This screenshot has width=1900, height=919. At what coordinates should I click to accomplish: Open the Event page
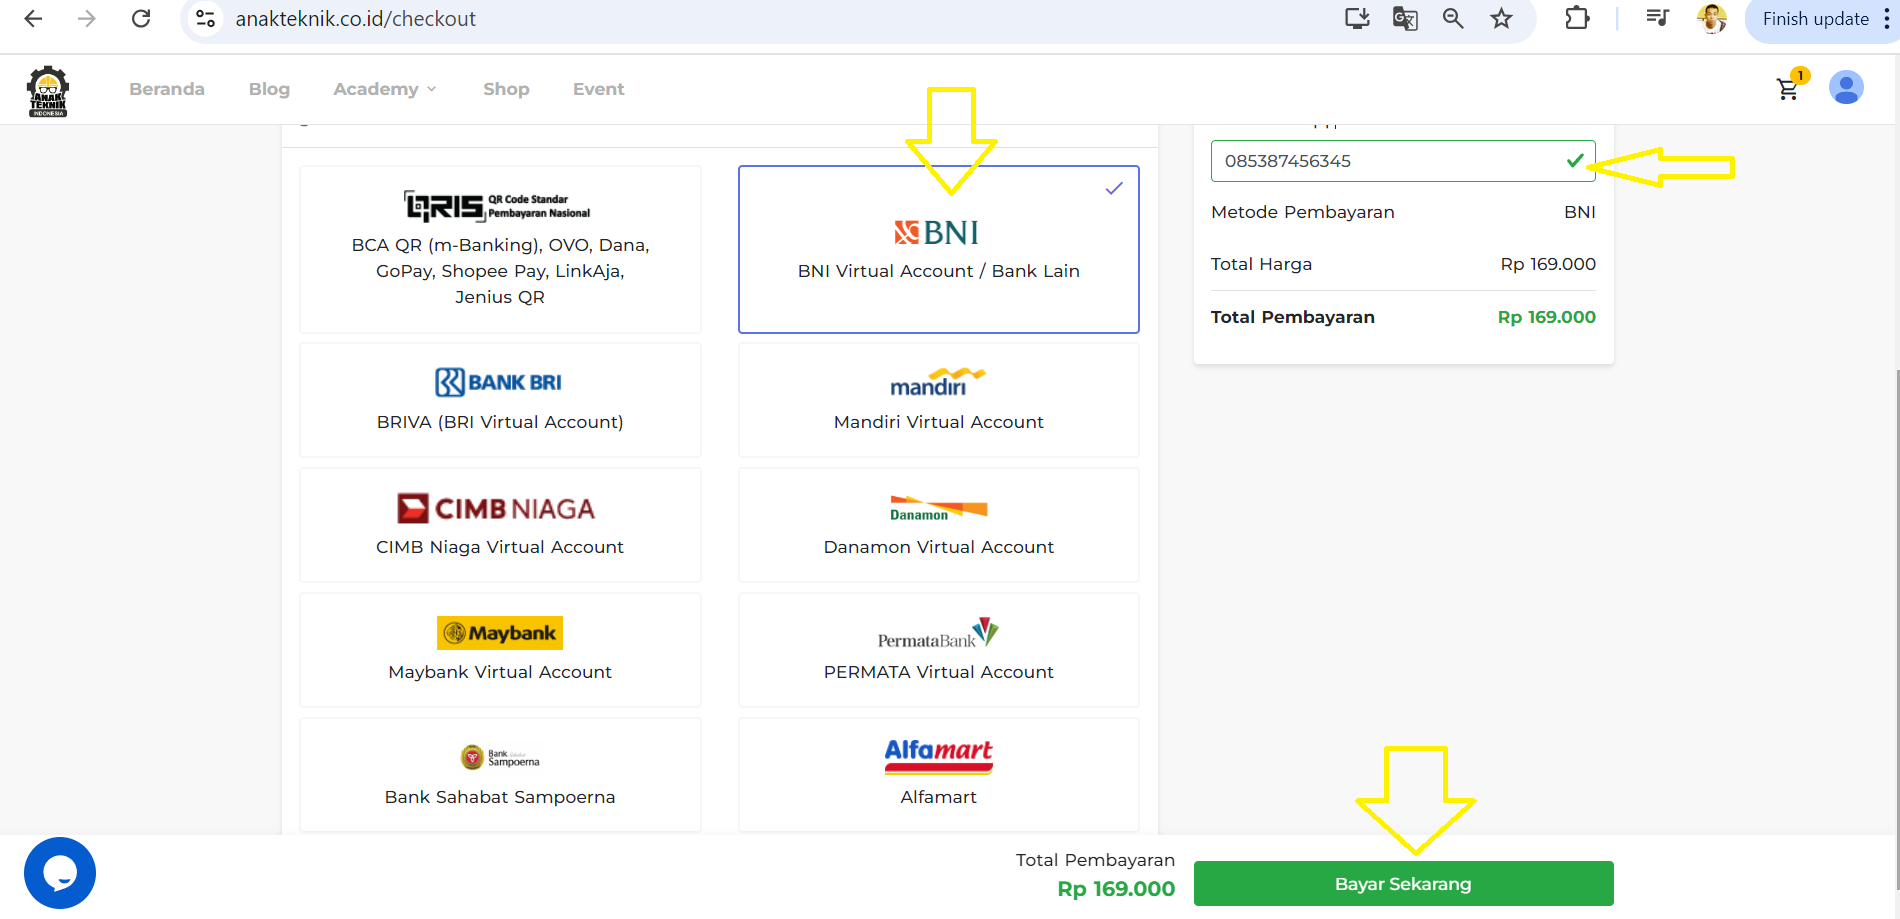click(x=598, y=89)
